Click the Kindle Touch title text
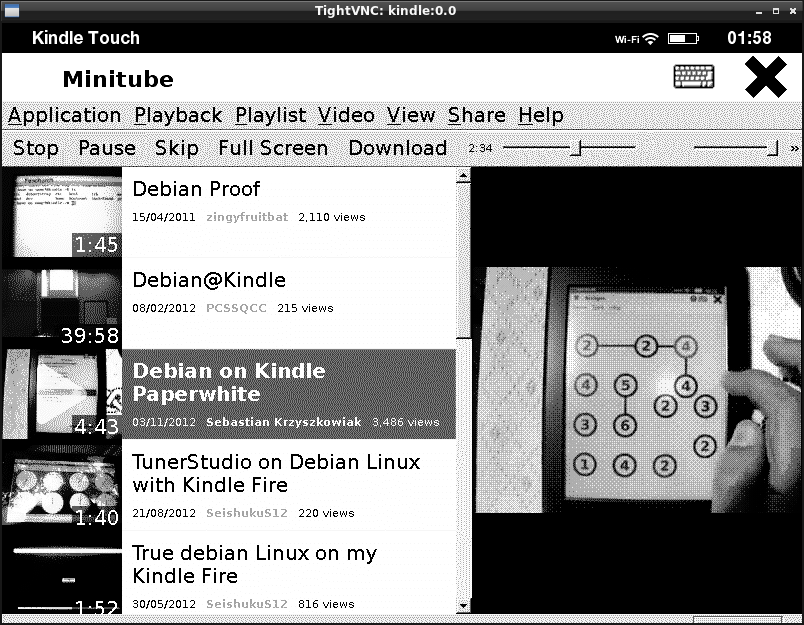Viewport: 804px width, 625px height. [86, 38]
